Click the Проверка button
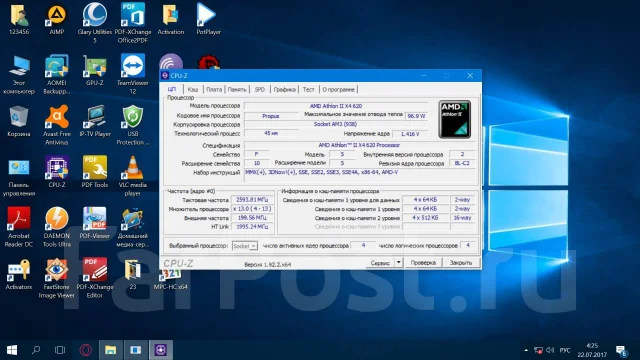This screenshot has width=640, height=360. tap(423, 263)
